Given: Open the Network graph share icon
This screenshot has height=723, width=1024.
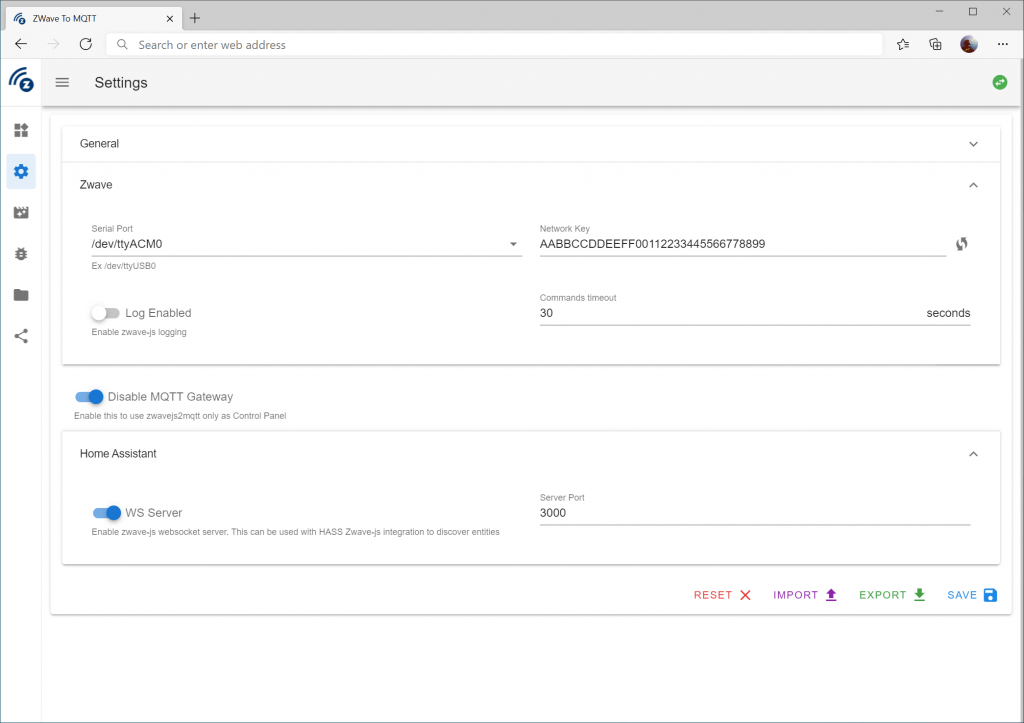Looking at the screenshot, I should [21, 336].
